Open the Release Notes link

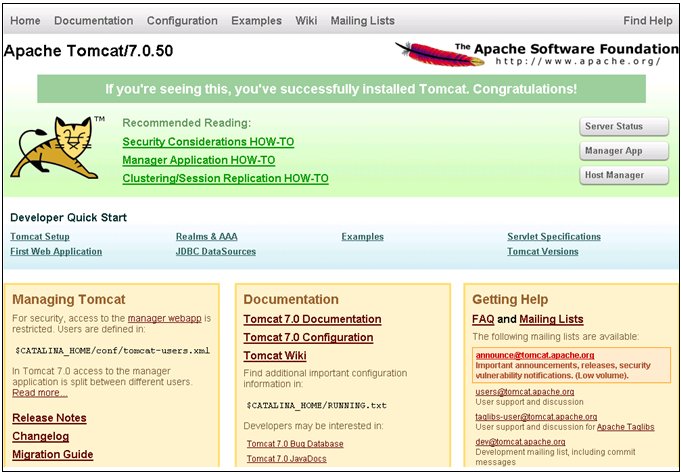[x=49, y=418]
